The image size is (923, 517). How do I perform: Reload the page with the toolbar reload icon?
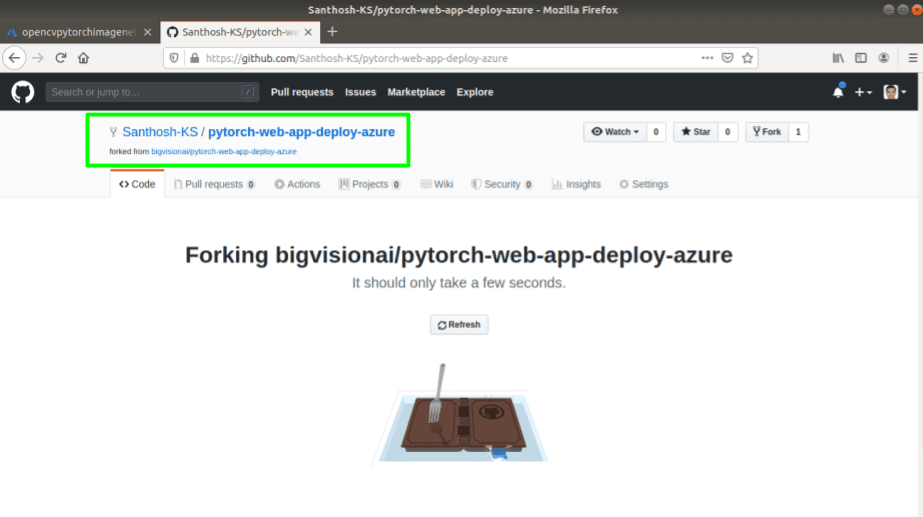point(61,58)
